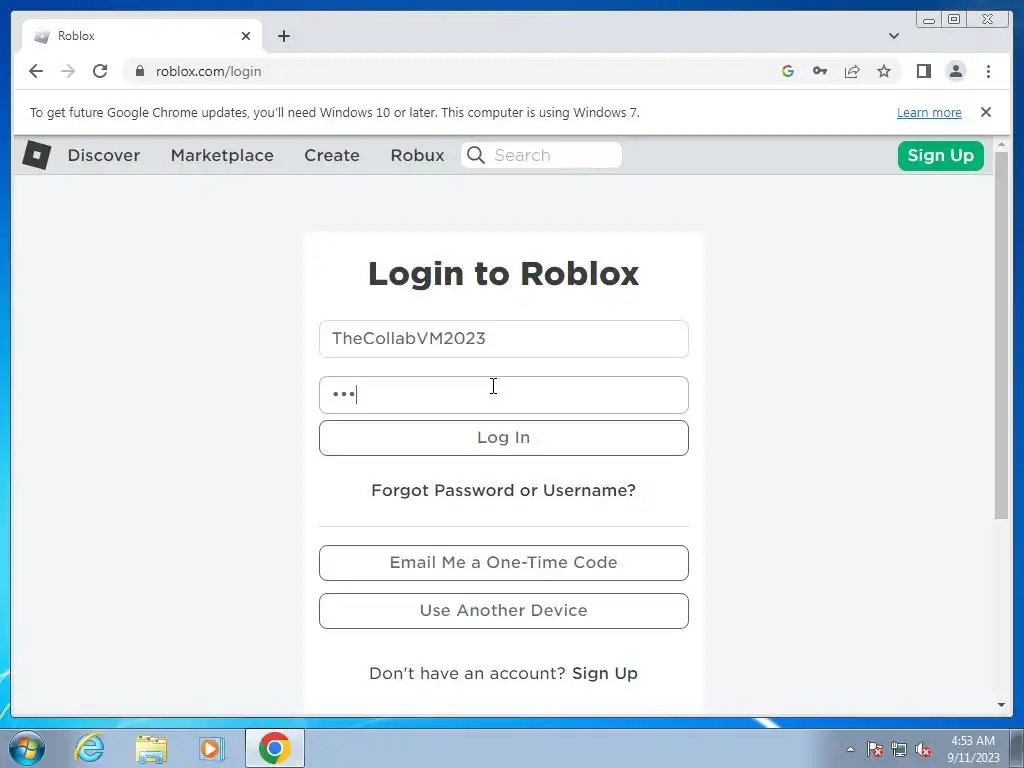
Task: Close the Roblox tab
Action: pyautogui.click(x=246, y=36)
